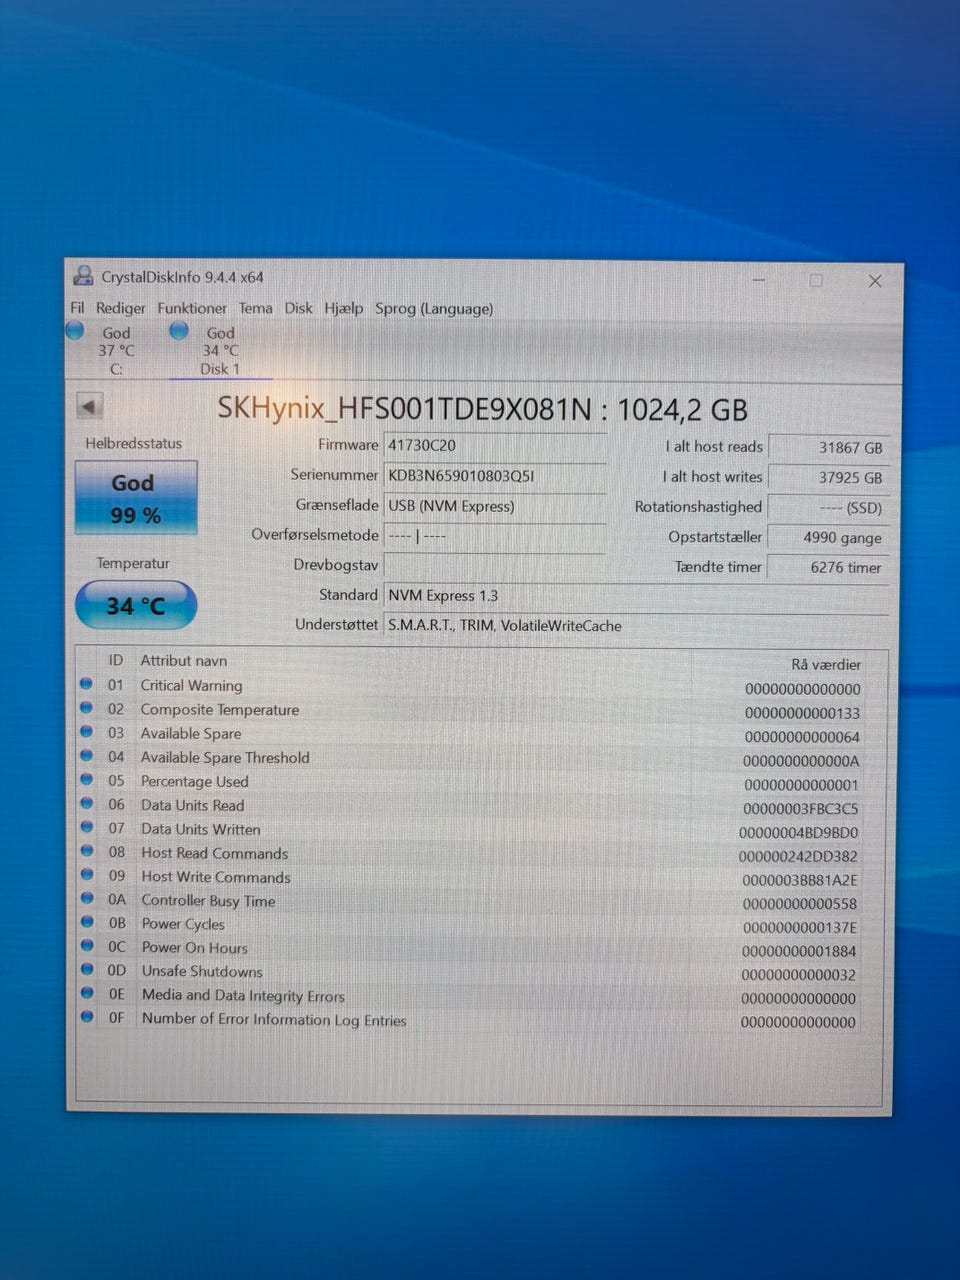This screenshot has height=1280, width=960.
Task: Click raw value 00000000000558
Action: click(800, 904)
